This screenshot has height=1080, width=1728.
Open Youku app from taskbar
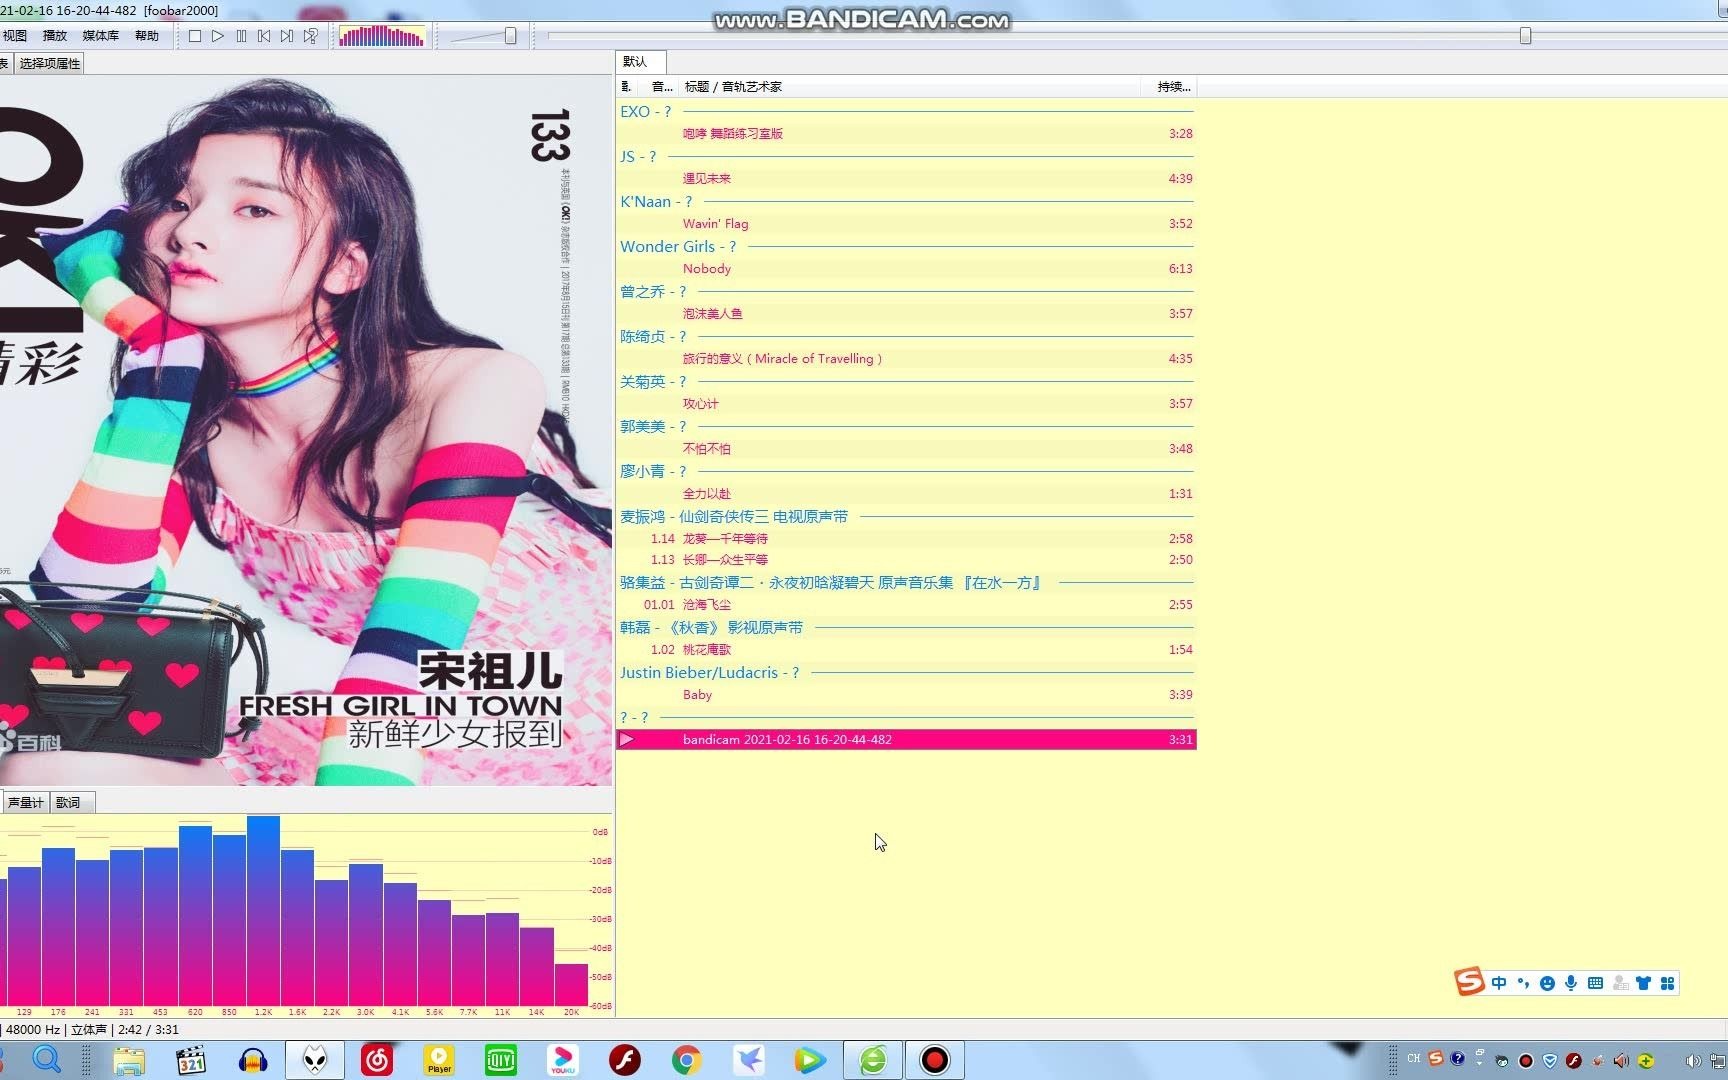click(x=563, y=1060)
